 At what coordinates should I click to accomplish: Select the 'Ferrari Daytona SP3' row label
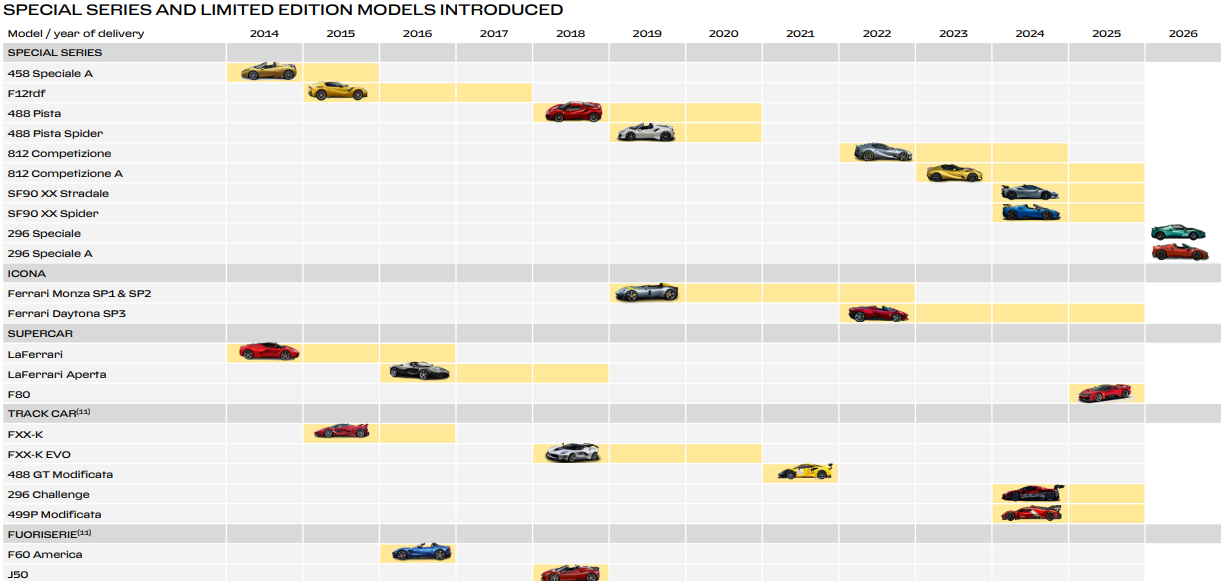[x=66, y=313]
